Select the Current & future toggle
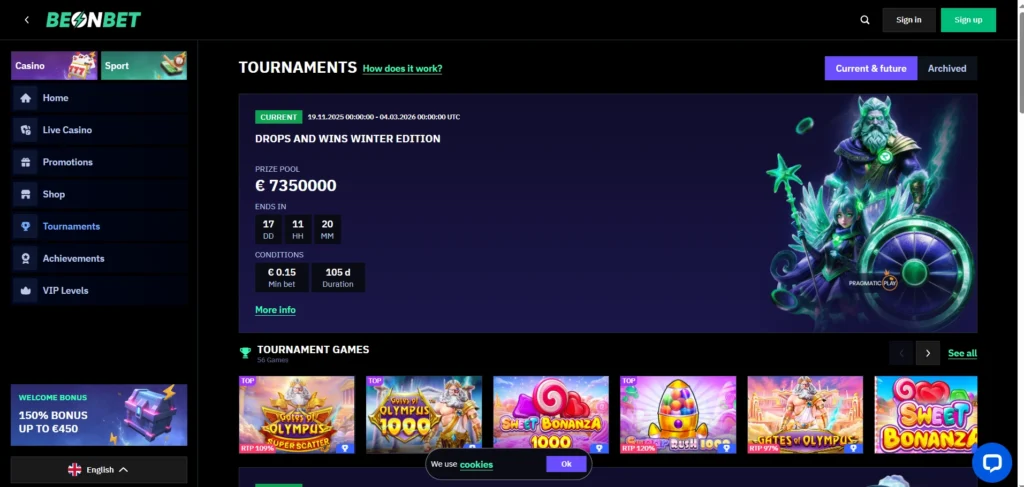 870,68
